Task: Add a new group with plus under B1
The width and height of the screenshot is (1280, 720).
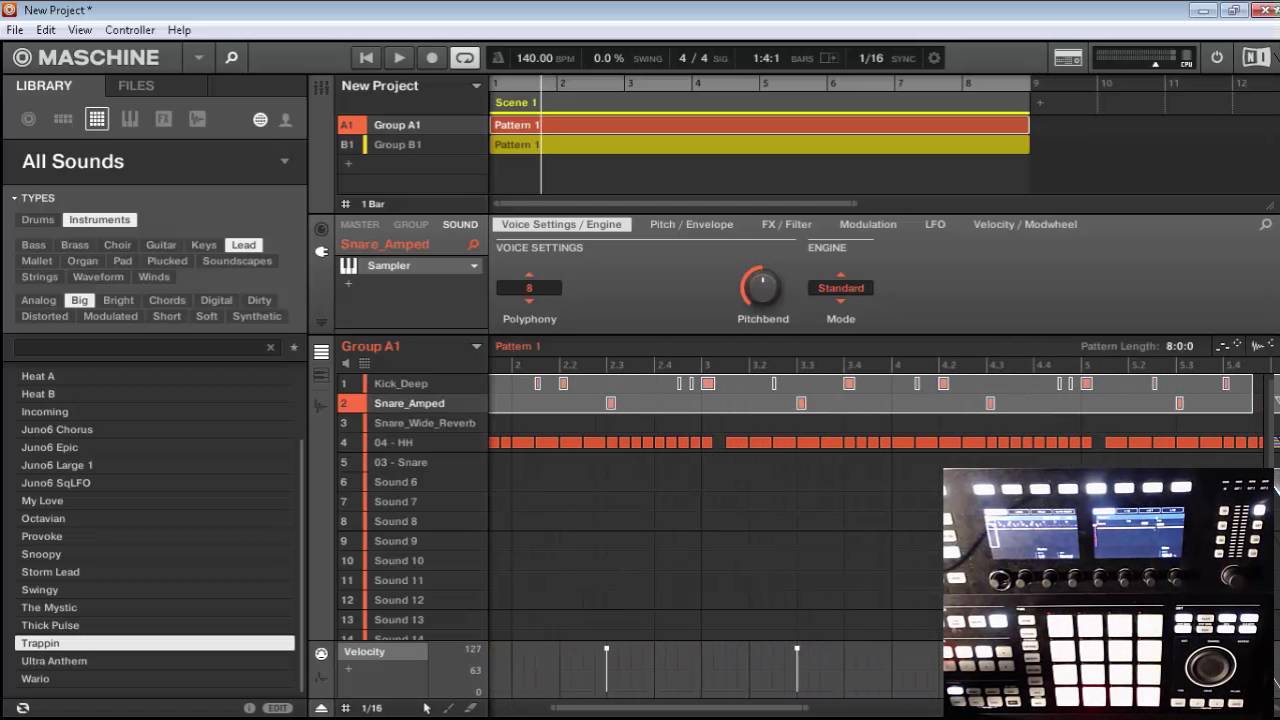Action: click(x=348, y=163)
